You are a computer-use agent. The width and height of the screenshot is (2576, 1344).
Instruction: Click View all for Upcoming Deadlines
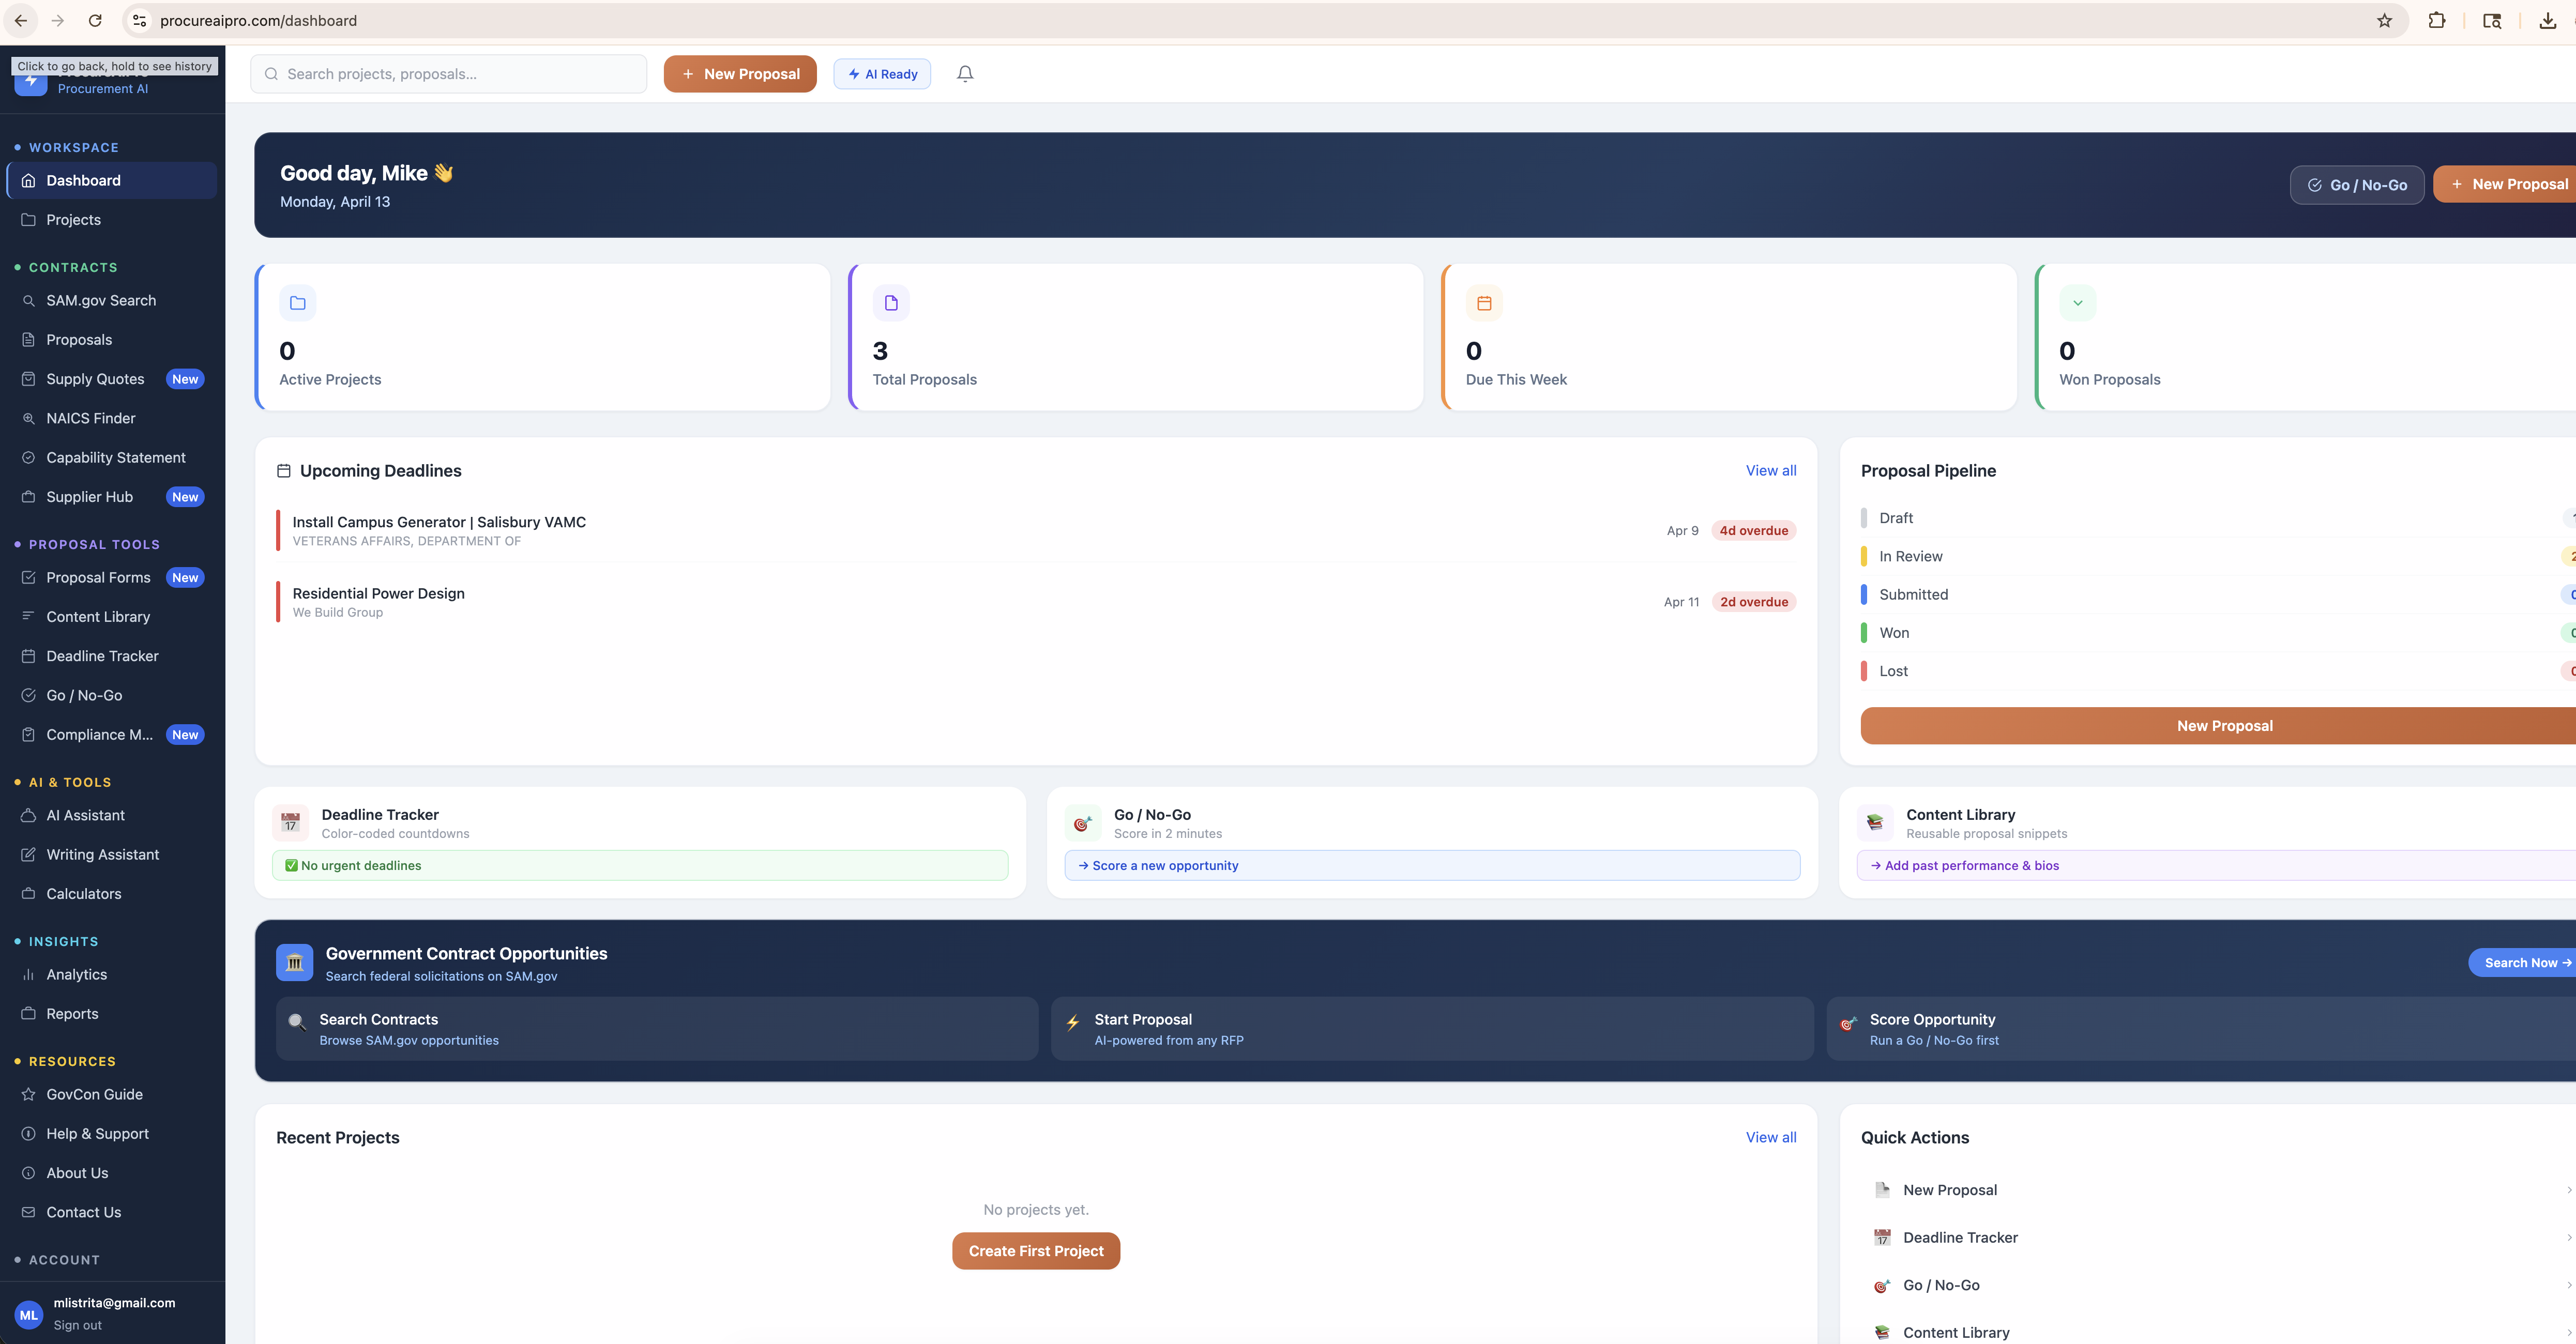tap(1770, 471)
